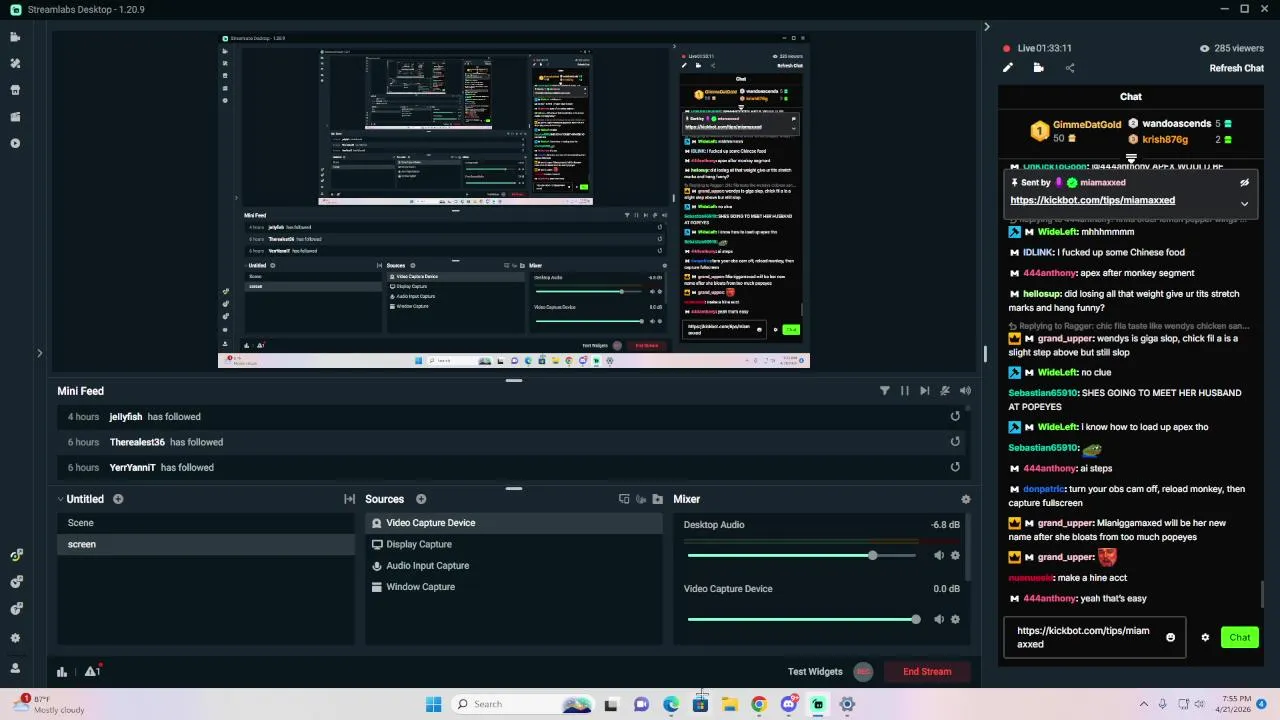Adjust the Desktop Audio volume slider
1280x720 pixels.
[x=804, y=555]
